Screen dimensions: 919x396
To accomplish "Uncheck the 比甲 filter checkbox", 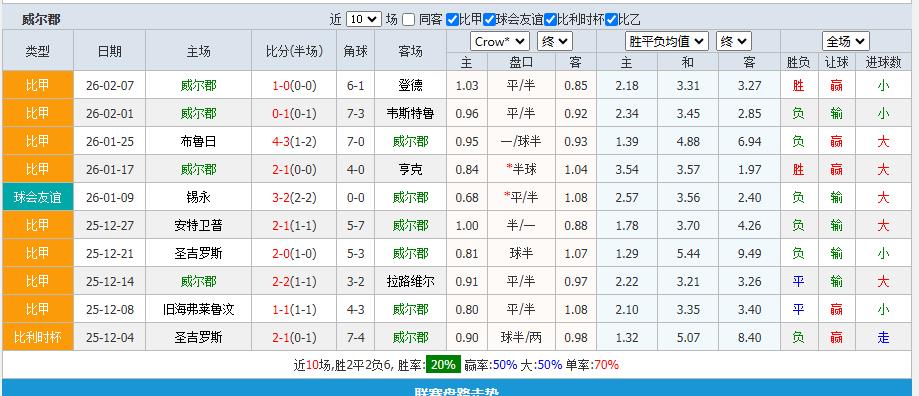I will (452, 19).
